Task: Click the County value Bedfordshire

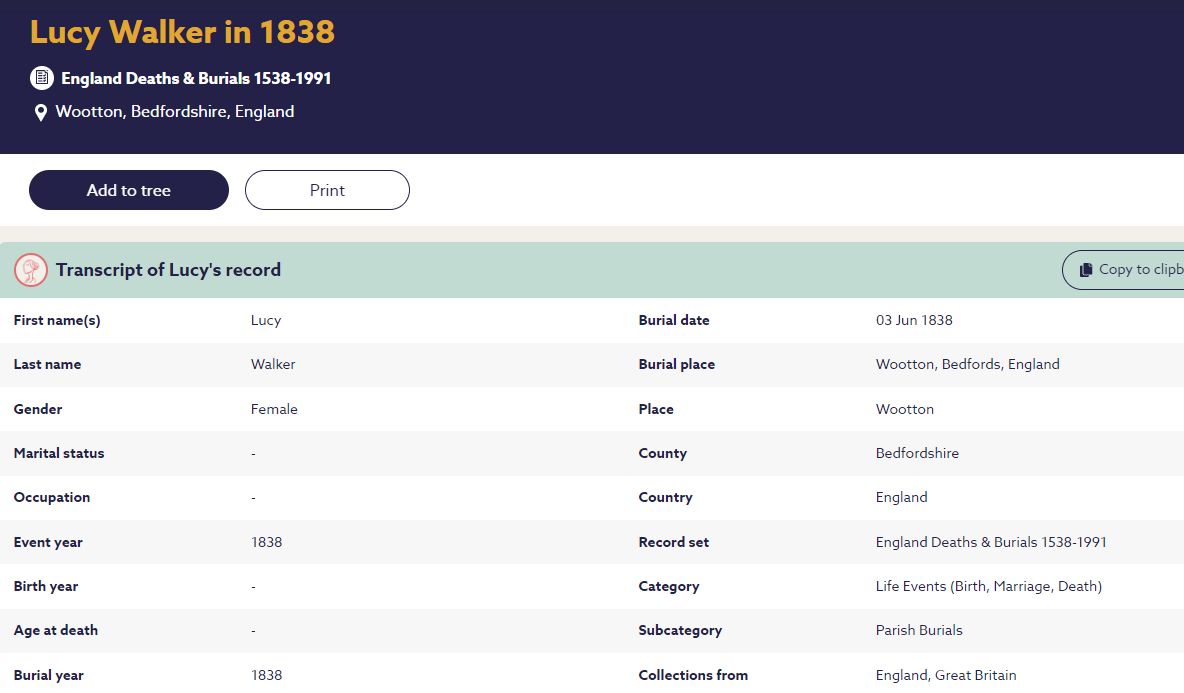Action: pyautogui.click(x=917, y=453)
